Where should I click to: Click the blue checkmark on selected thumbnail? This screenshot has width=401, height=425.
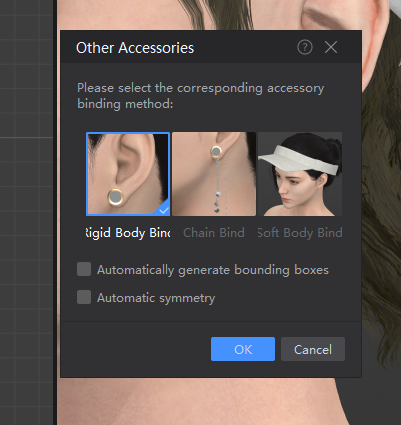pos(164,210)
